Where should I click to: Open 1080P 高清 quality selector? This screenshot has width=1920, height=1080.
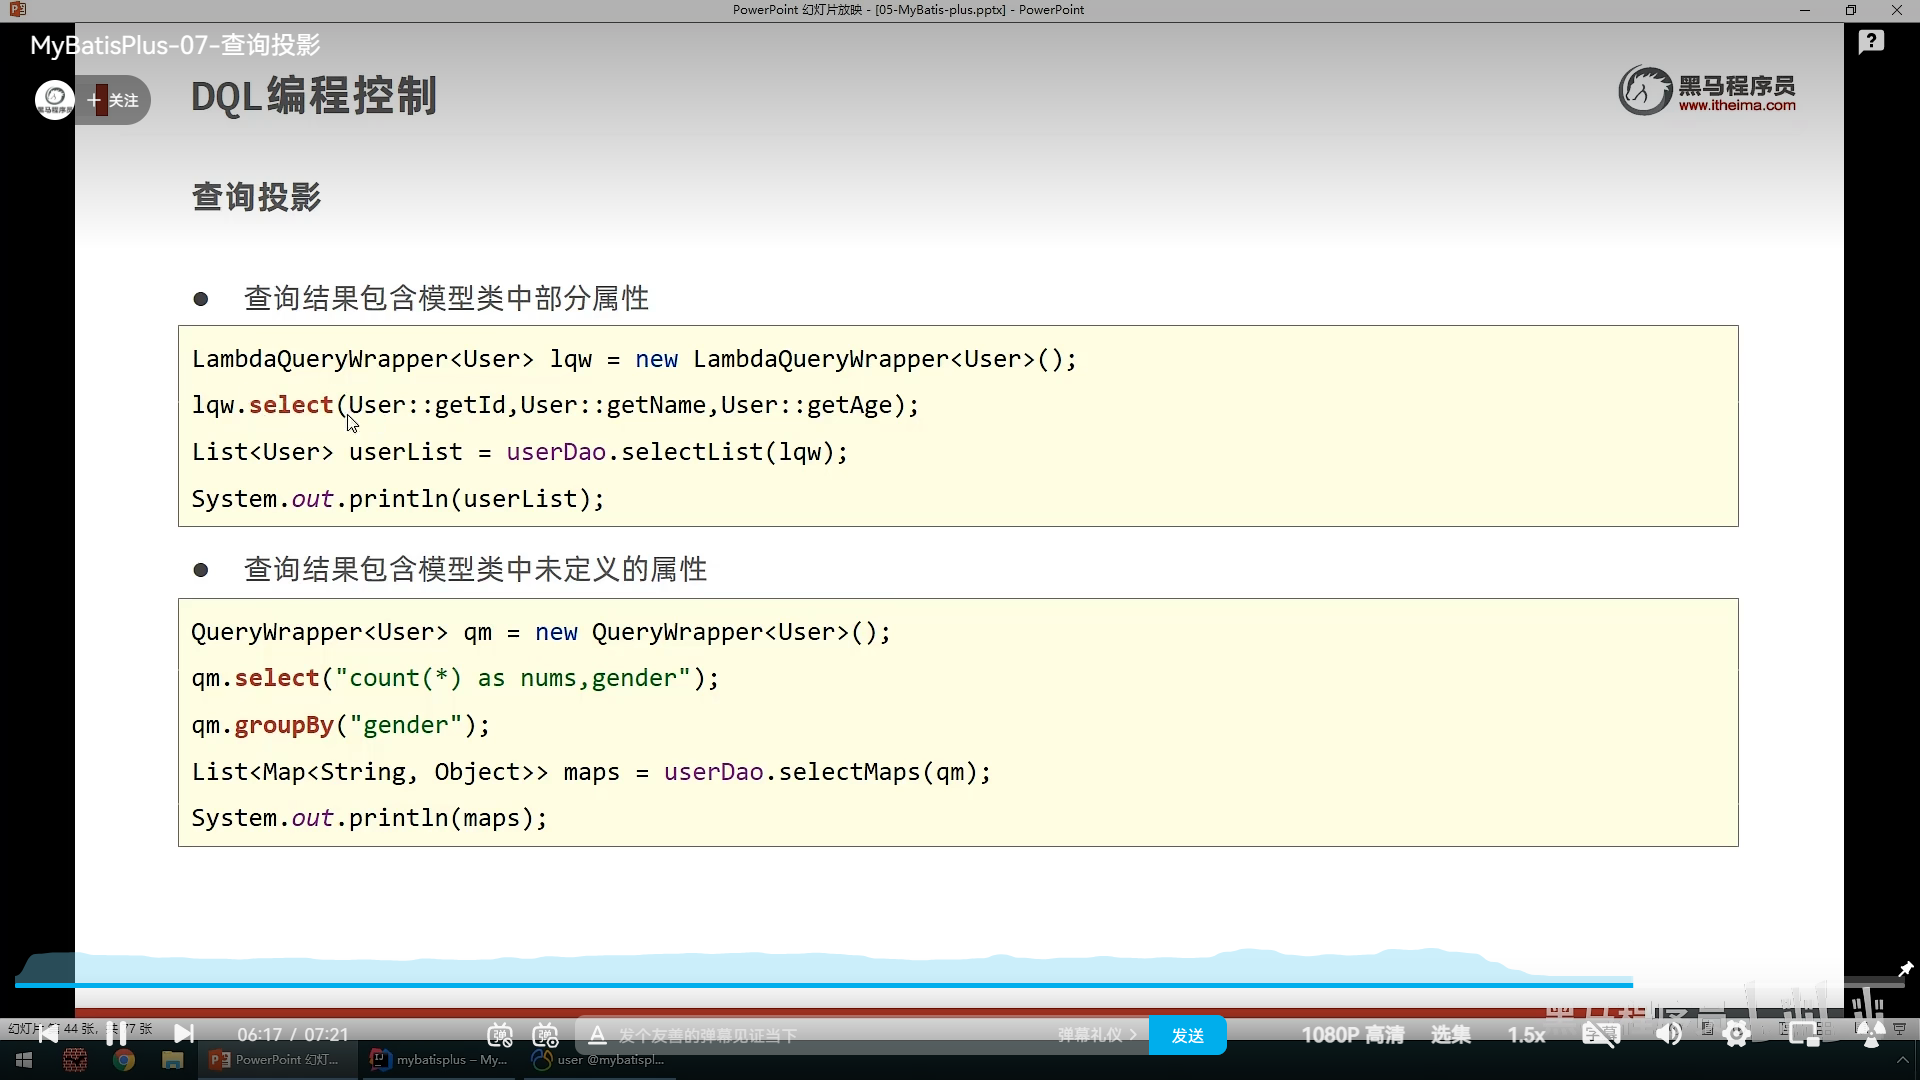[x=1352, y=1035]
